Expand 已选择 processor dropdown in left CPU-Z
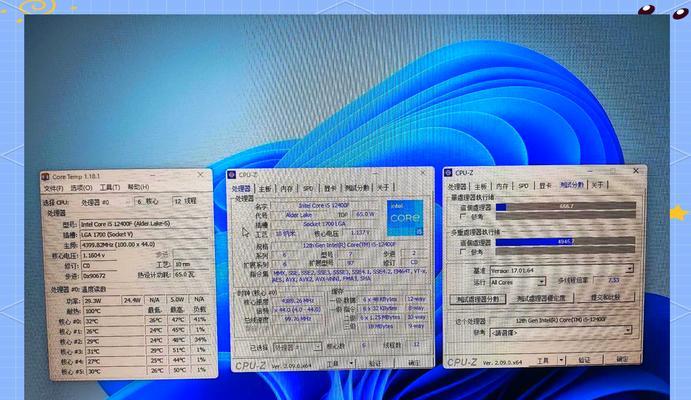Image resolution: width=691 pixels, height=400 pixels. coord(297,347)
